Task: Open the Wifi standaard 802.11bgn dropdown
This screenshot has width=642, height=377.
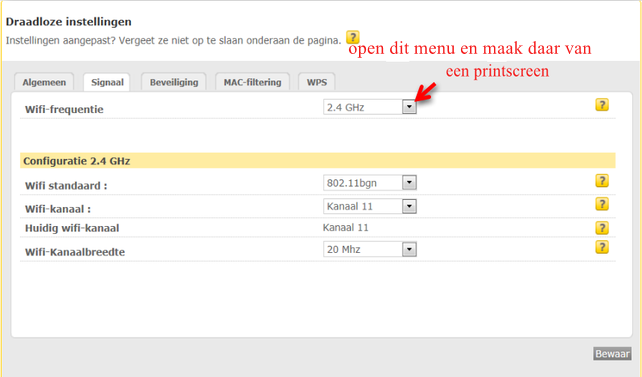Action: click(x=370, y=183)
